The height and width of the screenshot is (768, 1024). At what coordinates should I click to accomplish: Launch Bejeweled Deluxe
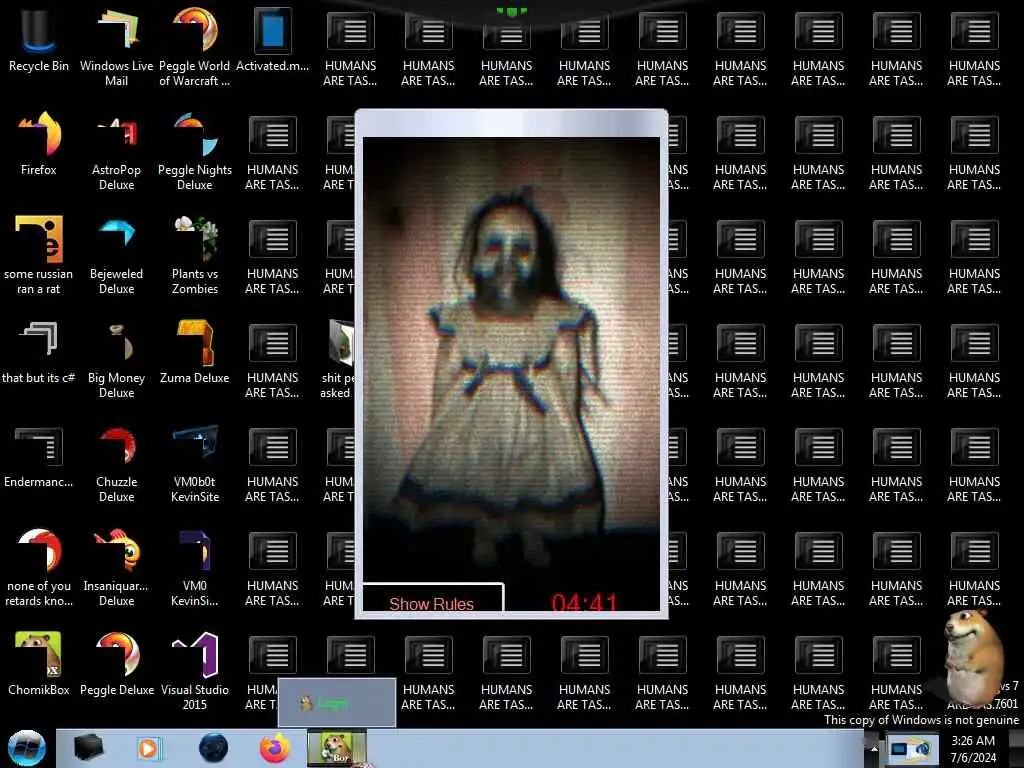(x=116, y=255)
